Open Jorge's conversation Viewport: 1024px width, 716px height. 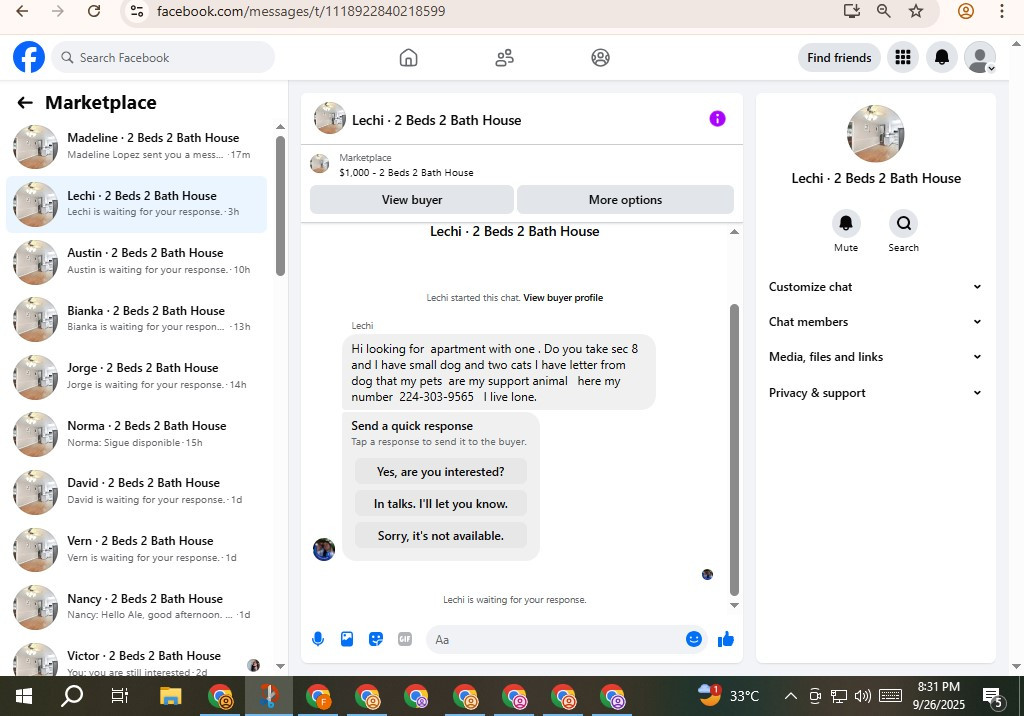(x=136, y=376)
